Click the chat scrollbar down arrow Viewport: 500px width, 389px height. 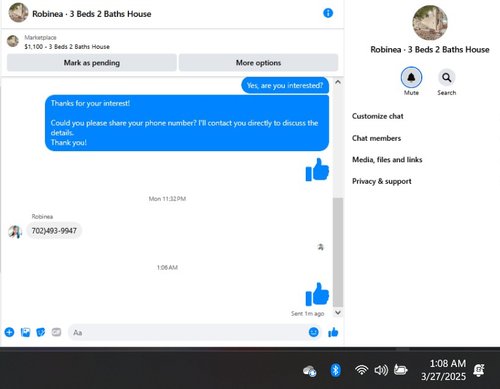coord(338,312)
